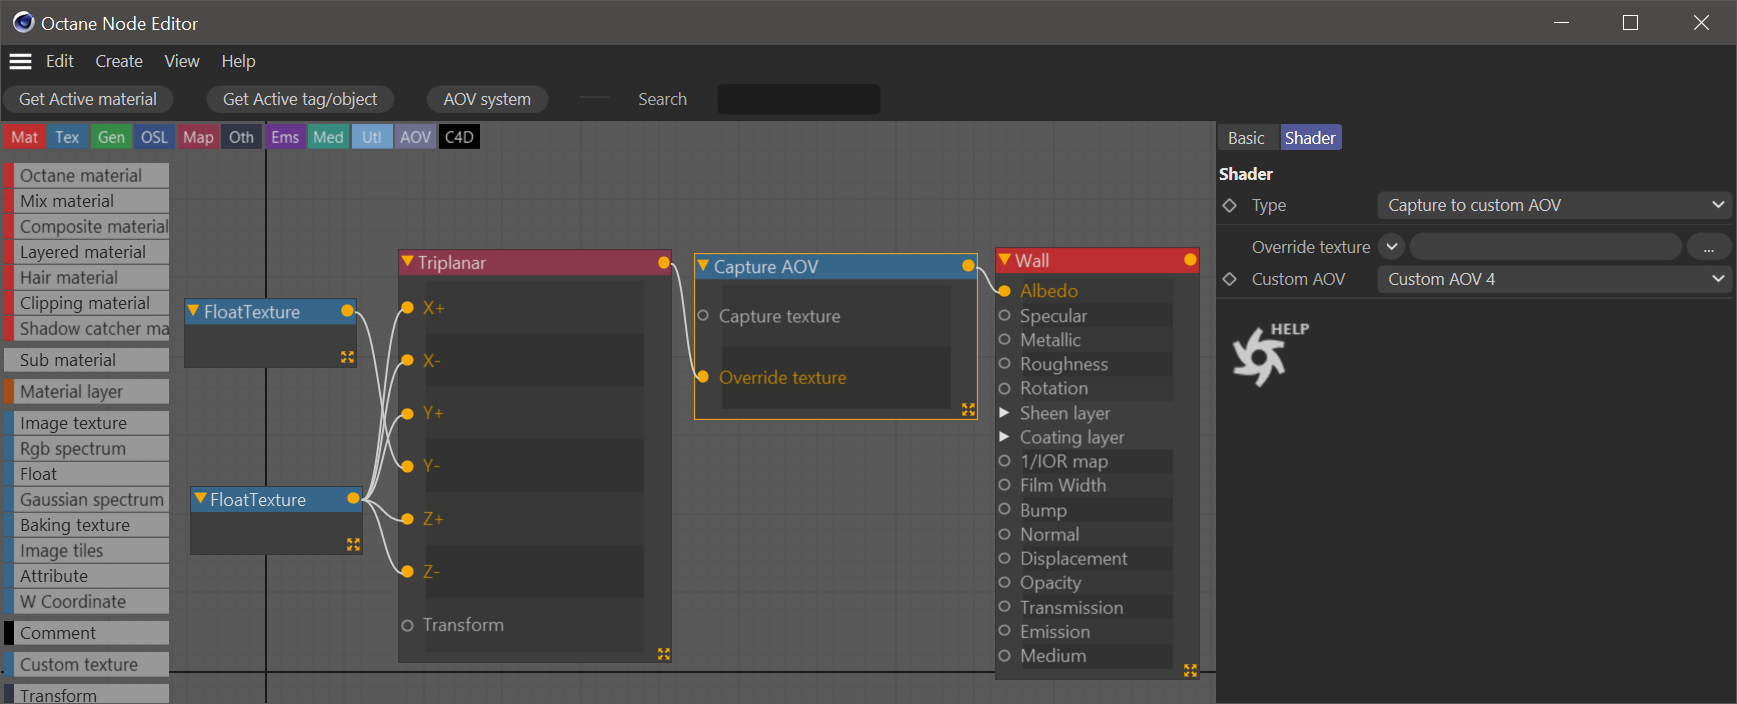Click the Custom AOV keyframe diamond
The image size is (1737, 704).
click(1230, 279)
